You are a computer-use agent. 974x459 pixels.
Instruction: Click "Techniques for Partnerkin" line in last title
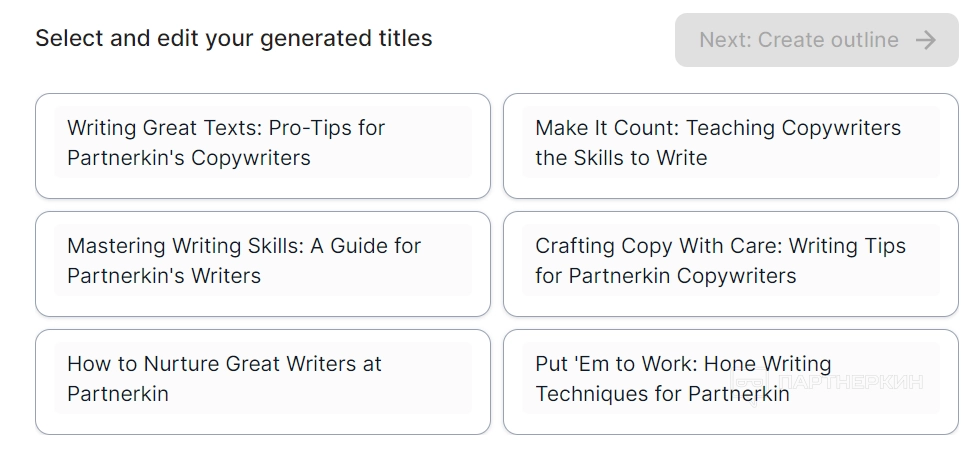[x=662, y=394]
